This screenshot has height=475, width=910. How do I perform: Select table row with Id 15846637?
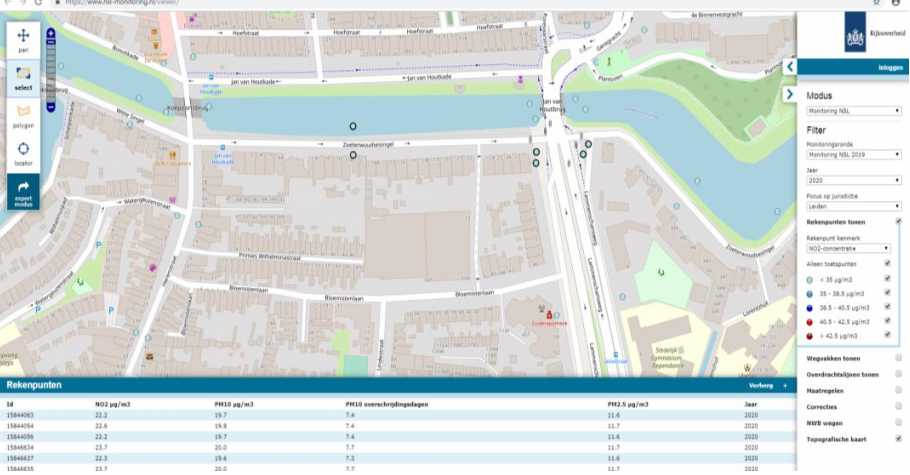pos(398,458)
